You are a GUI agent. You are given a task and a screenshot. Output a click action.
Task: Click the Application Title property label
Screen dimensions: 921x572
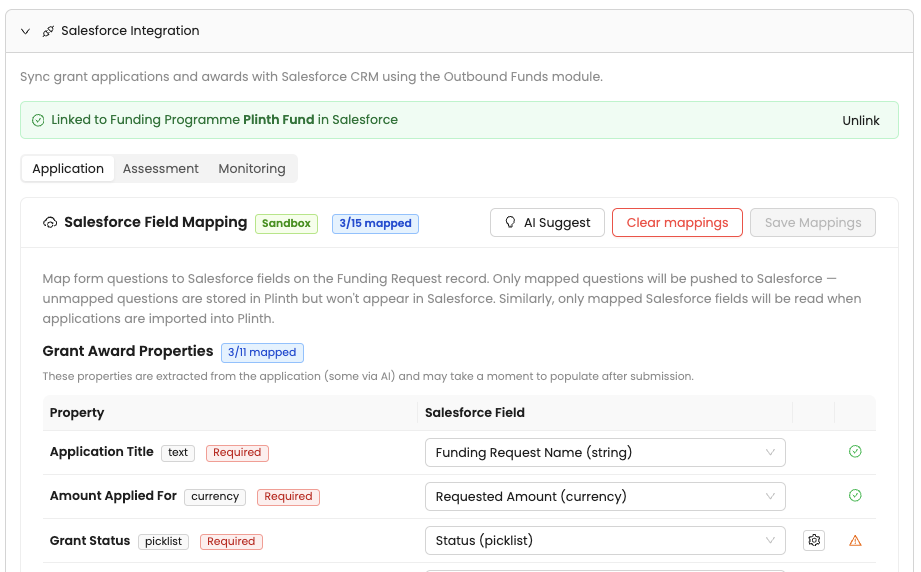pos(102,452)
